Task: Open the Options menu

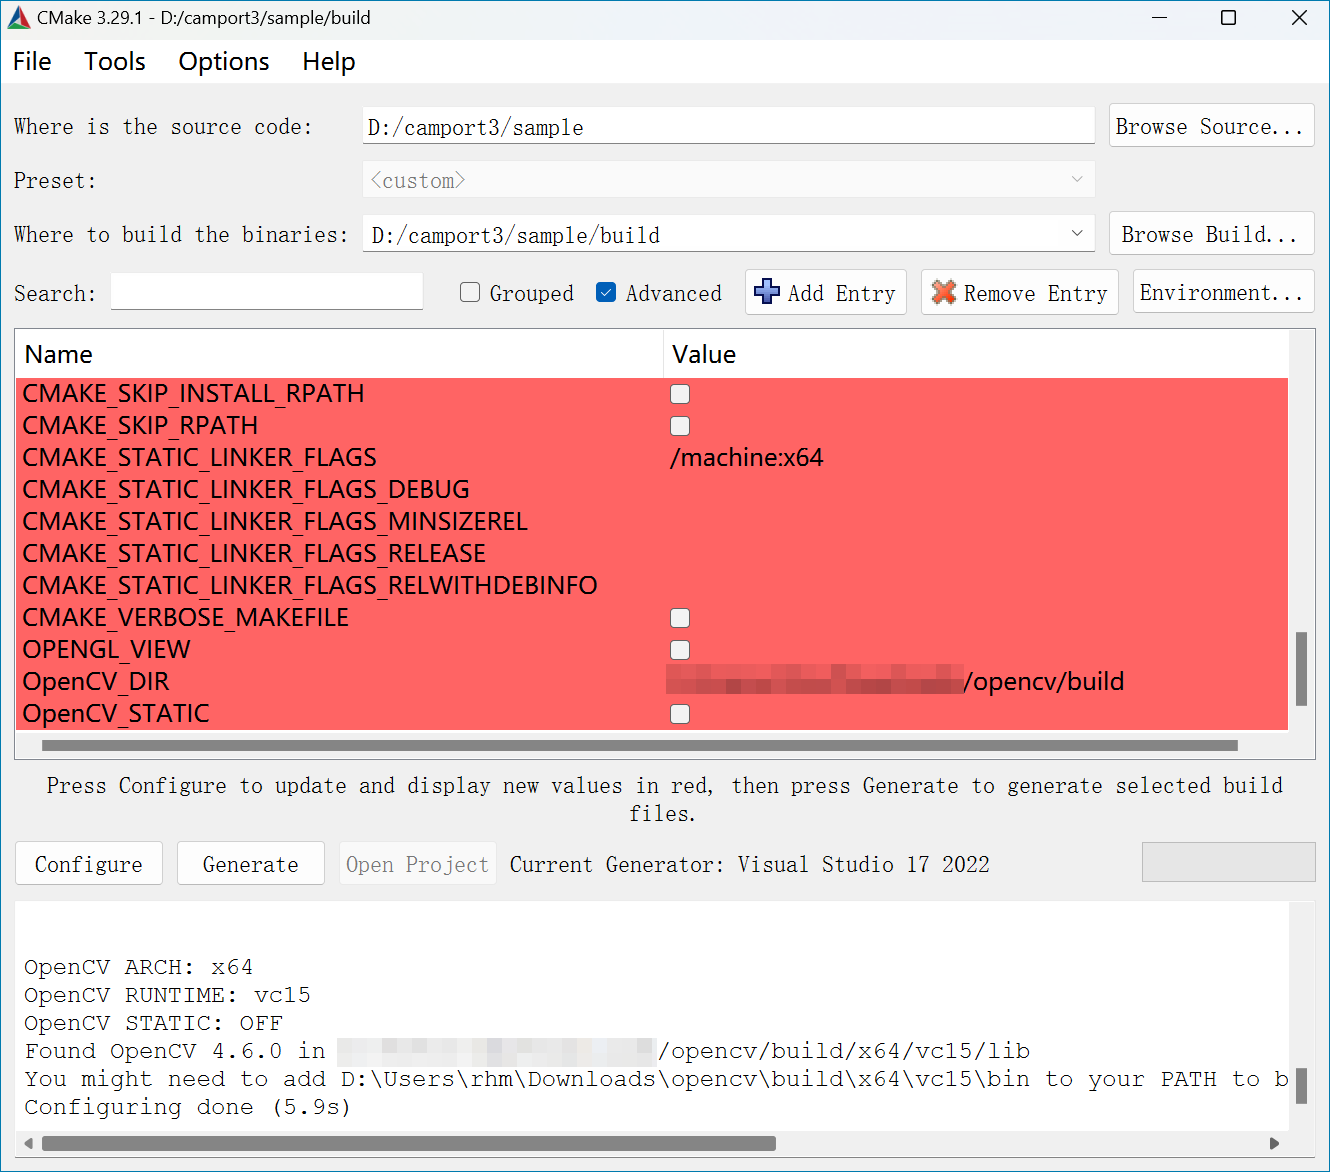Action: pyautogui.click(x=224, y=62)
